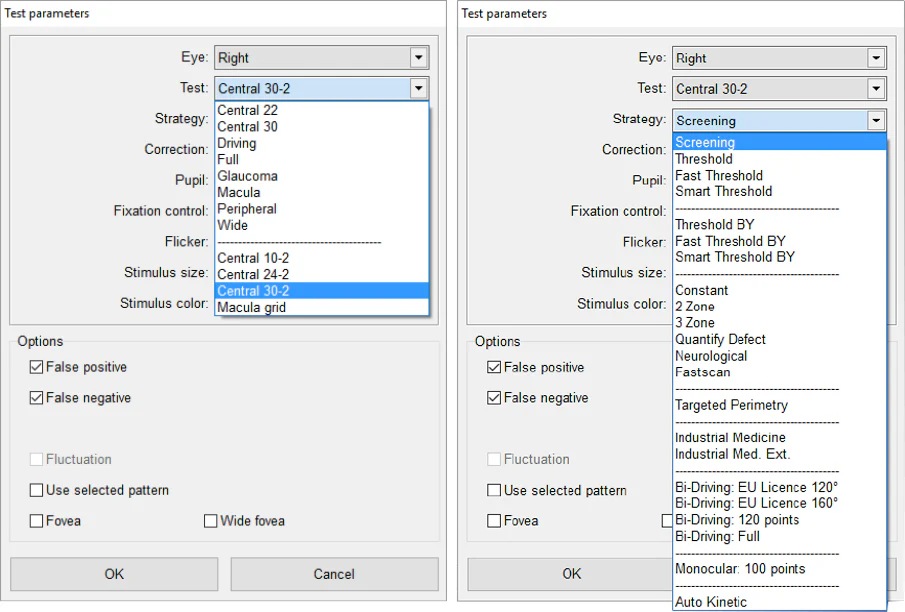The image size is (905, 612).
Task: Choose Industrial Med. Ext. strategy
Action: point(779,454)
